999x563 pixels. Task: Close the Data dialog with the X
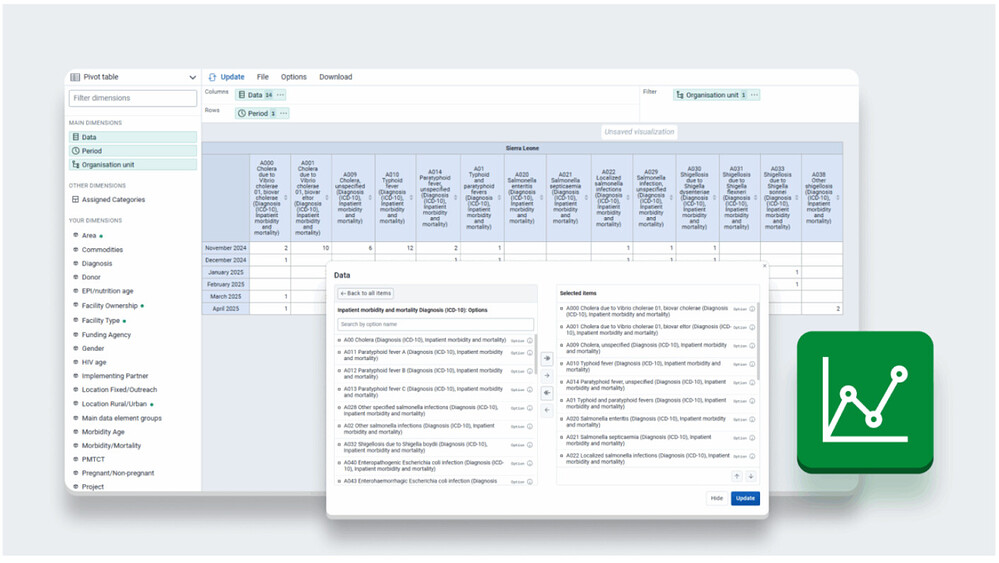click(x=764, y=266)
